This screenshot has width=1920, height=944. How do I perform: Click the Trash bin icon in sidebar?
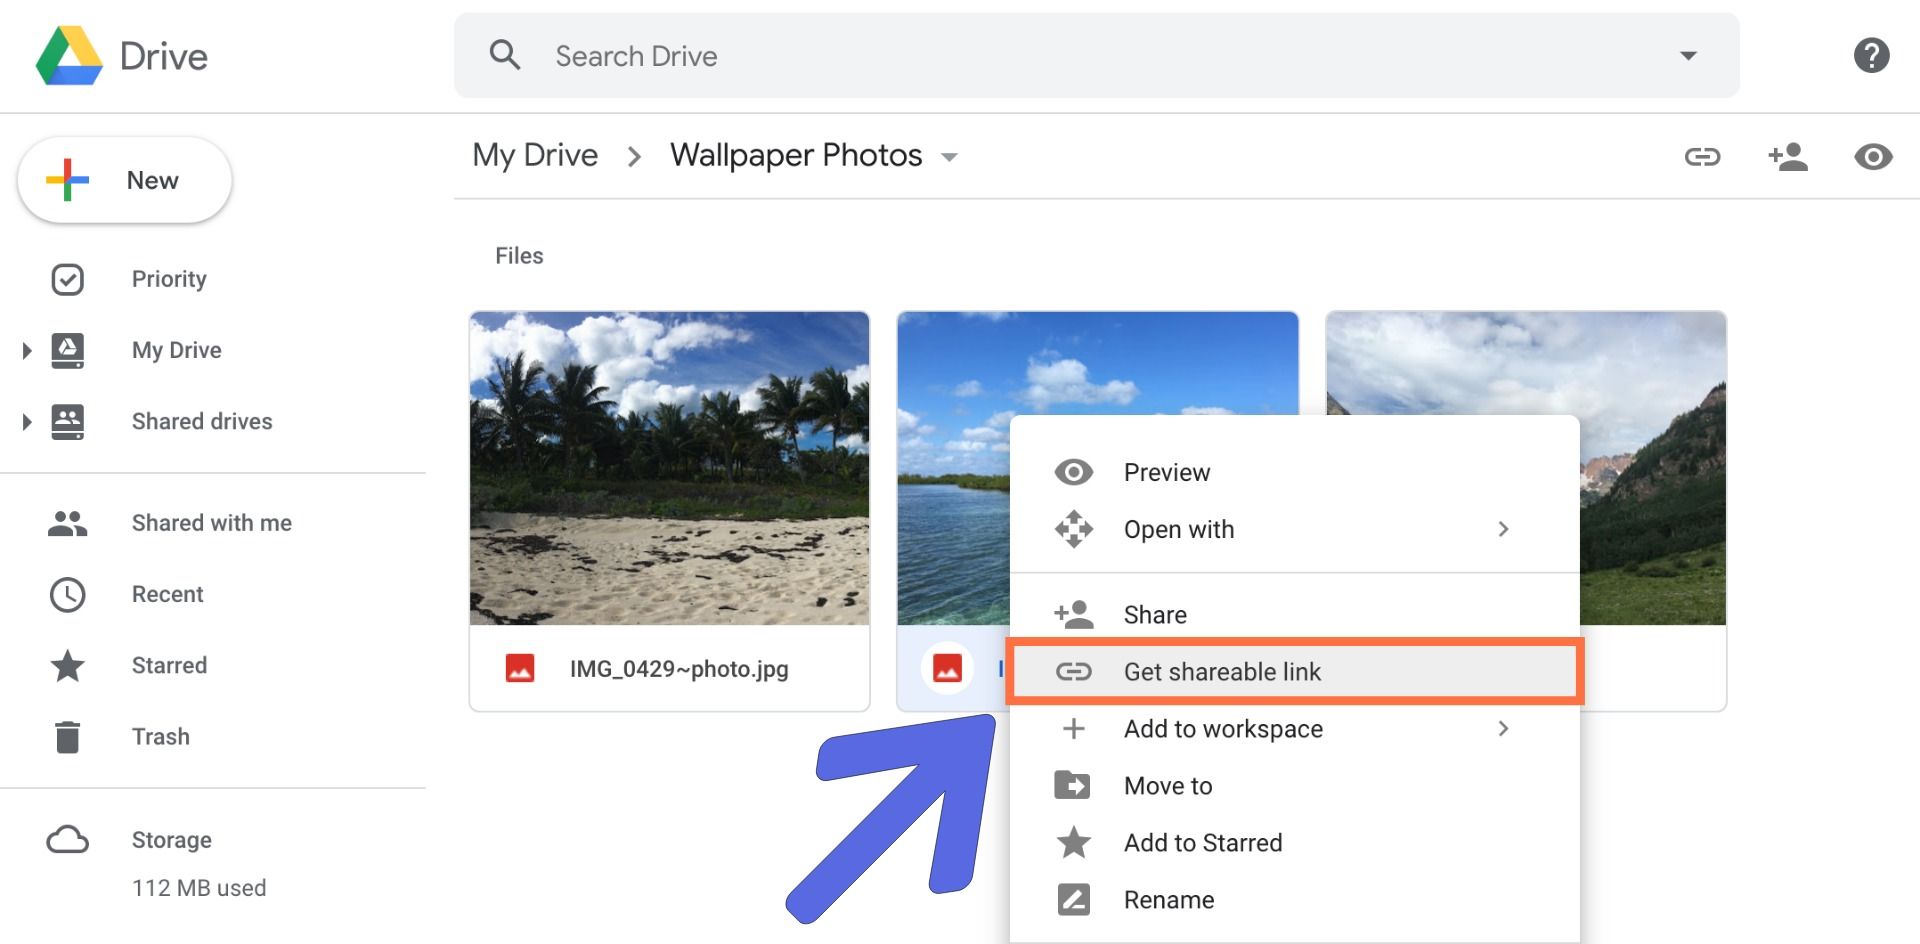(x=67, y=737)
